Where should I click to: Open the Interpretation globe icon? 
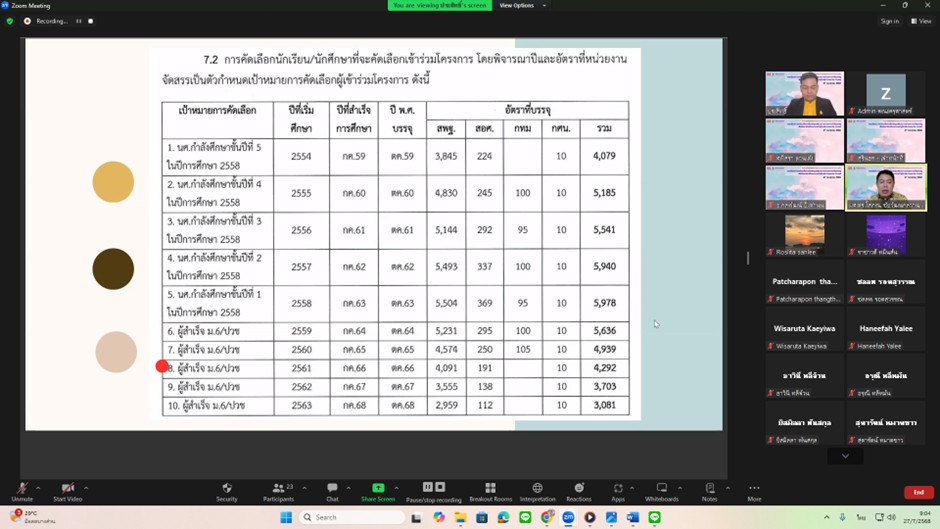[537, 488]
